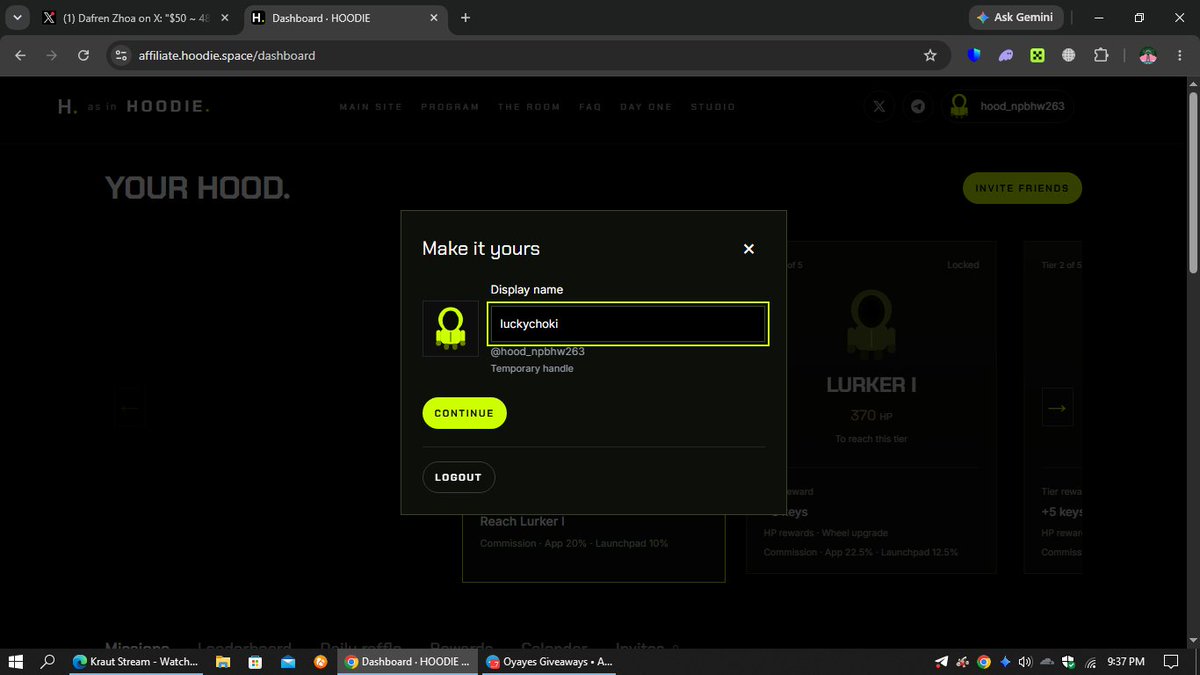Open Microsoft Store from taskbar
1200x675 pixels.
(256, 661)
